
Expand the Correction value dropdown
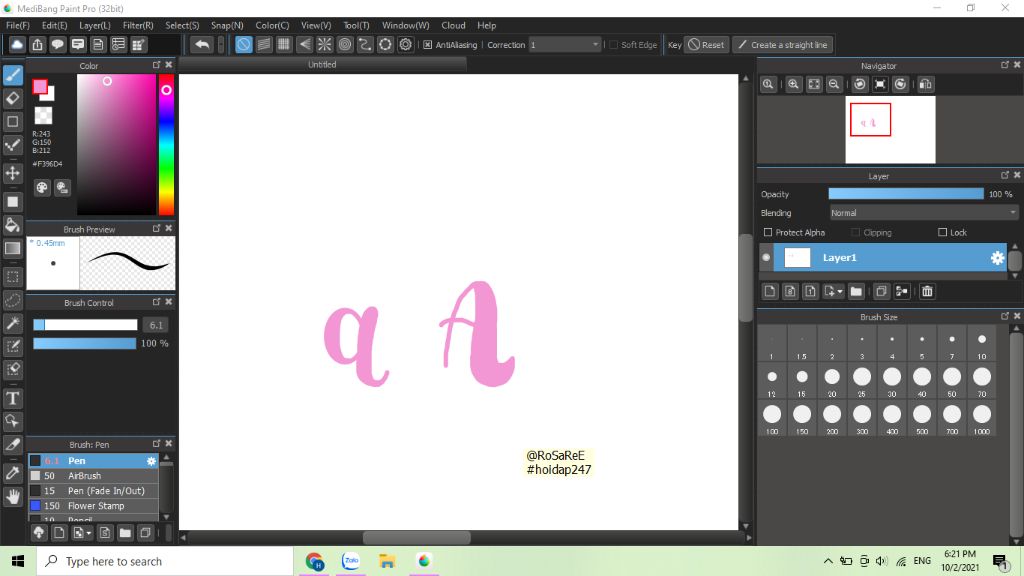596,45
